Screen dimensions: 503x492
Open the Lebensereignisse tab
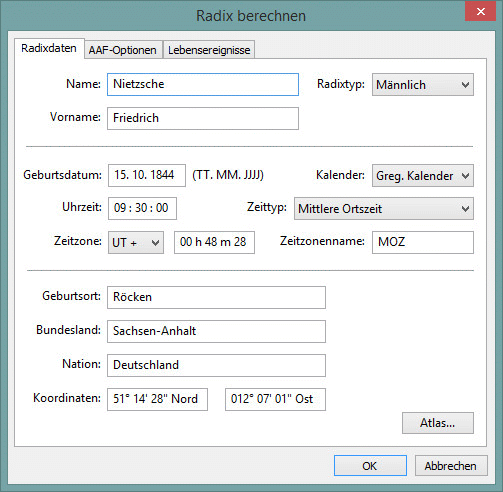(209, 50)
